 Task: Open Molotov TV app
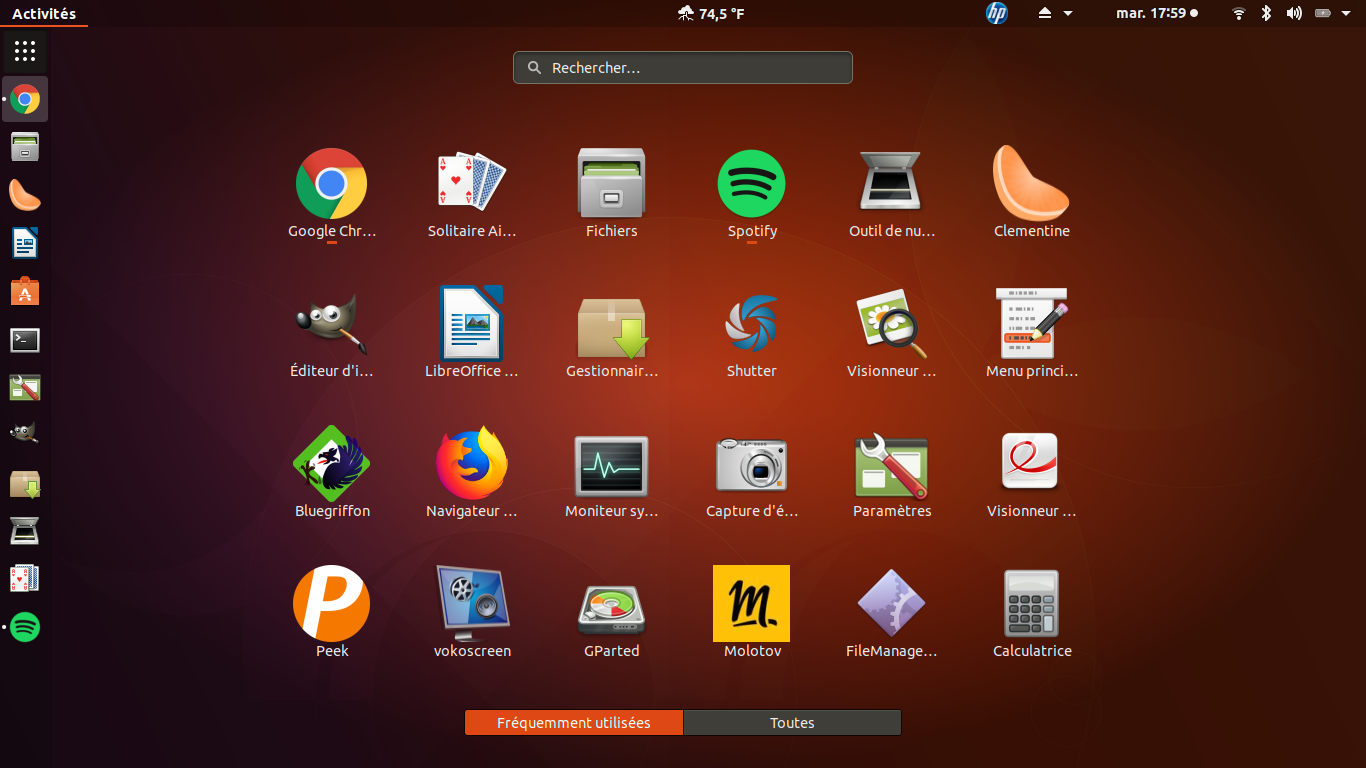tap(751, 604)
